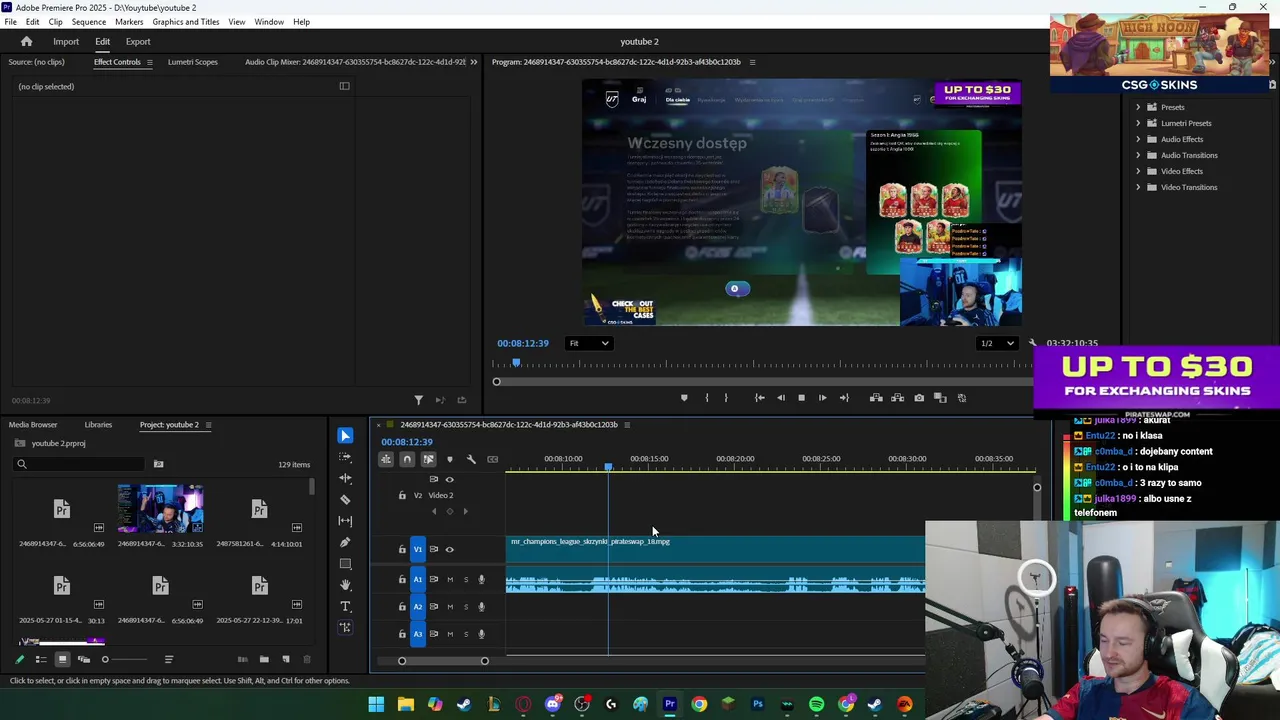Add marker in Program monitor
Viewport: 1280px width, 720px height.
tap(684, 398)
